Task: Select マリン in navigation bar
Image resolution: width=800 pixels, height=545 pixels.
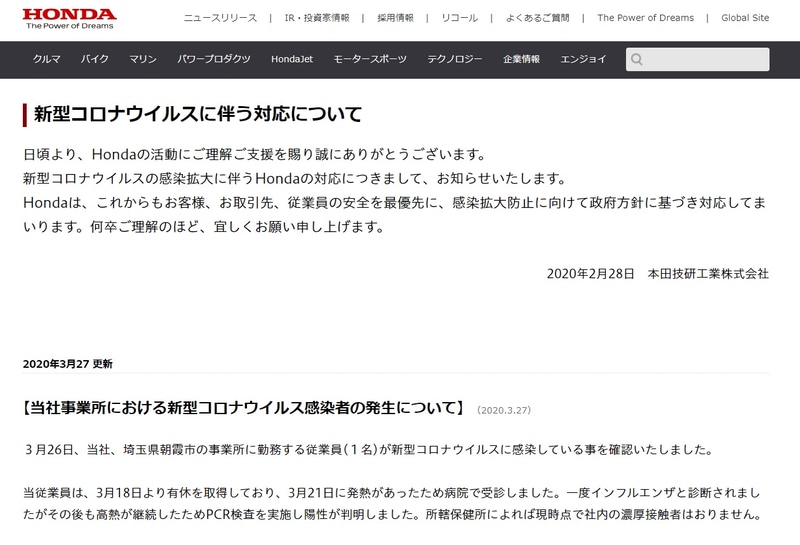Action: (143, 59)
